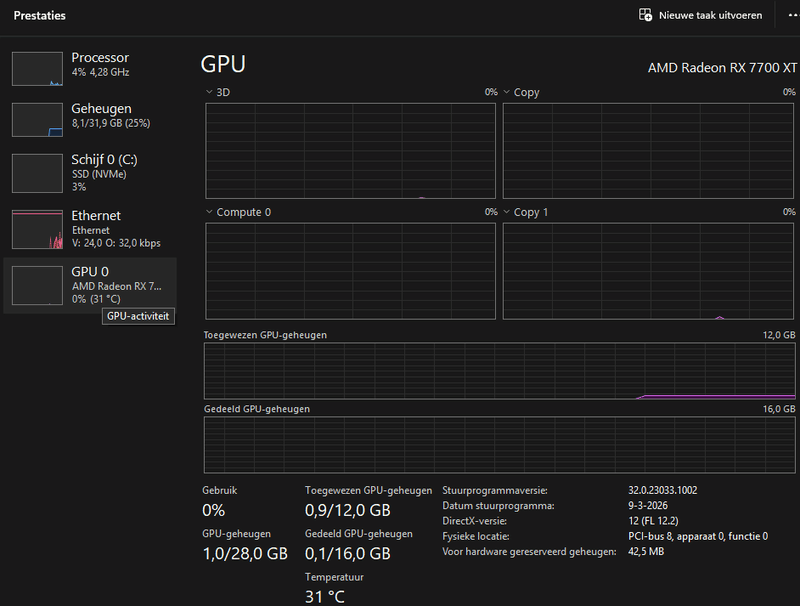The width and height of the screenshot is (800, 606).
Task: Click the Prestaties page title
Action: (x=39, y=15)
